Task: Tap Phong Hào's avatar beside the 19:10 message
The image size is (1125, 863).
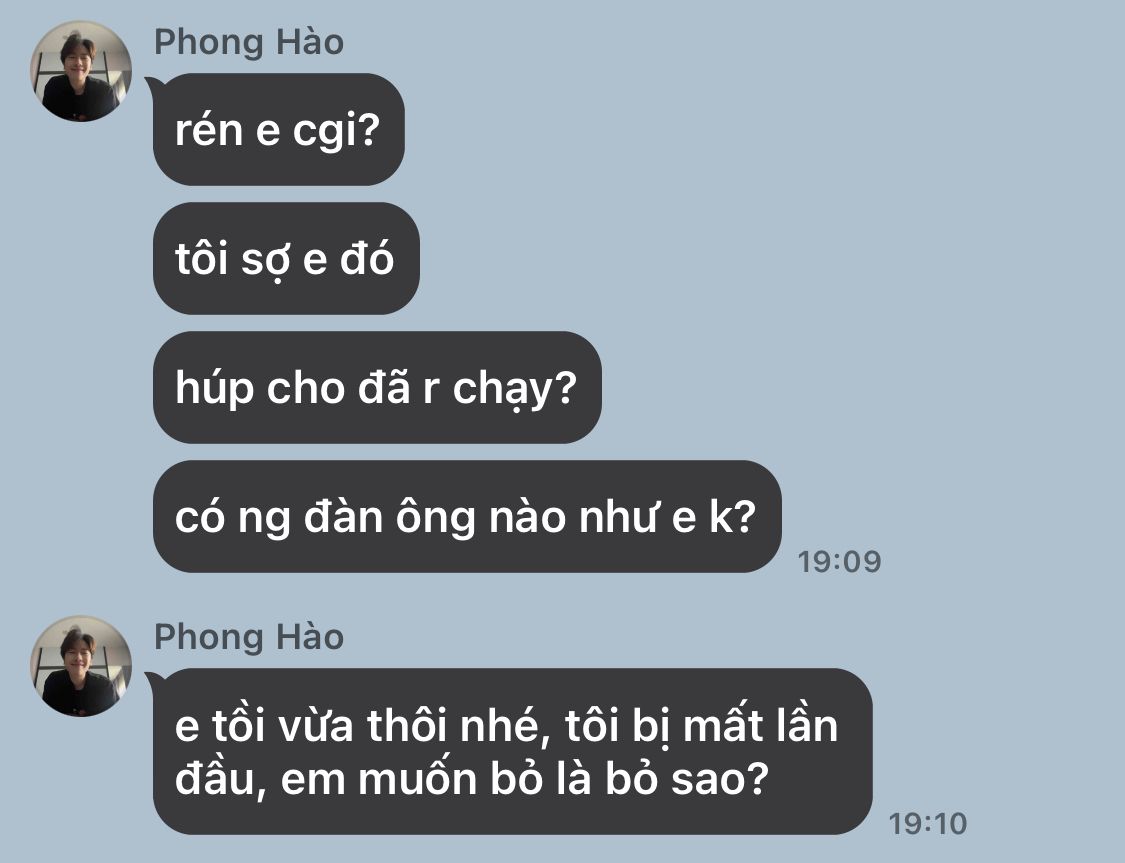Action: click(81, 666)
